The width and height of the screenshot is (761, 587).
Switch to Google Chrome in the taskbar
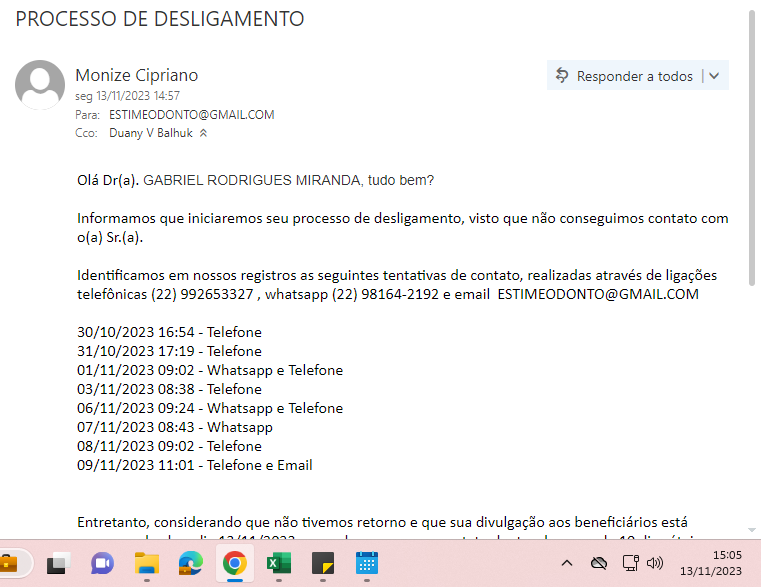click(234, 563)
